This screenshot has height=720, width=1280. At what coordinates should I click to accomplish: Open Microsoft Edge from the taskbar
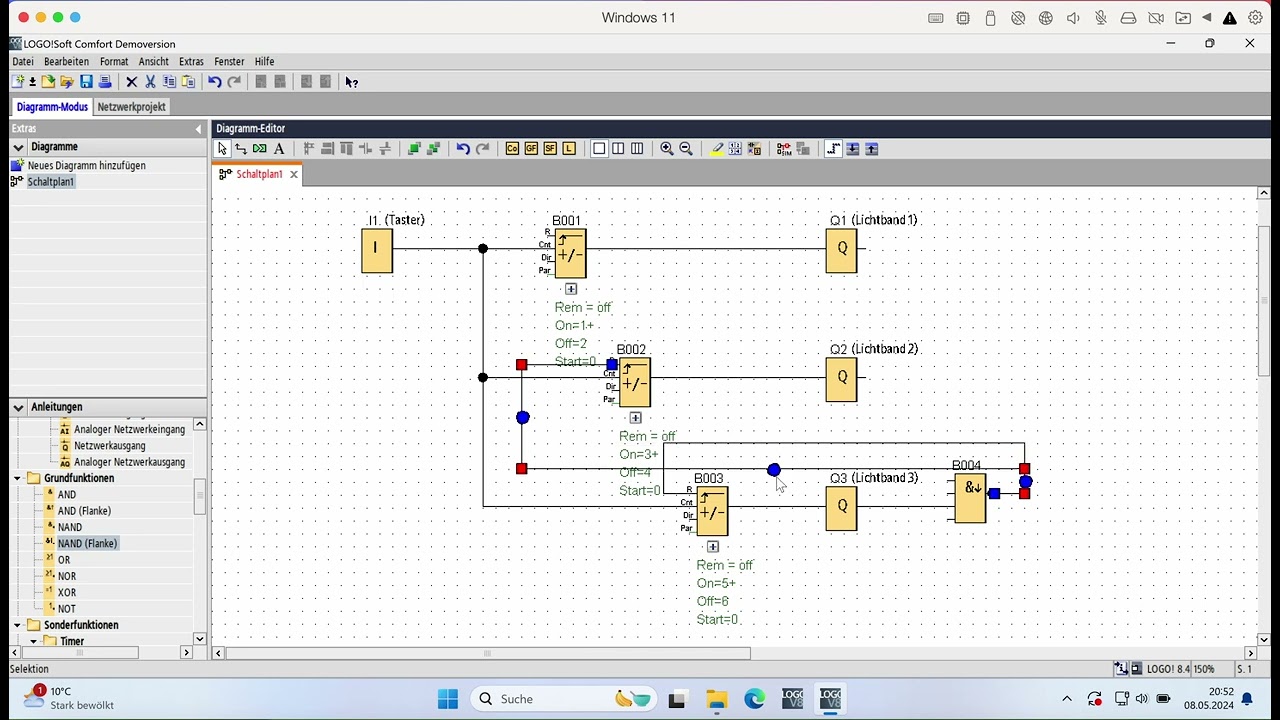coord(754,699)
